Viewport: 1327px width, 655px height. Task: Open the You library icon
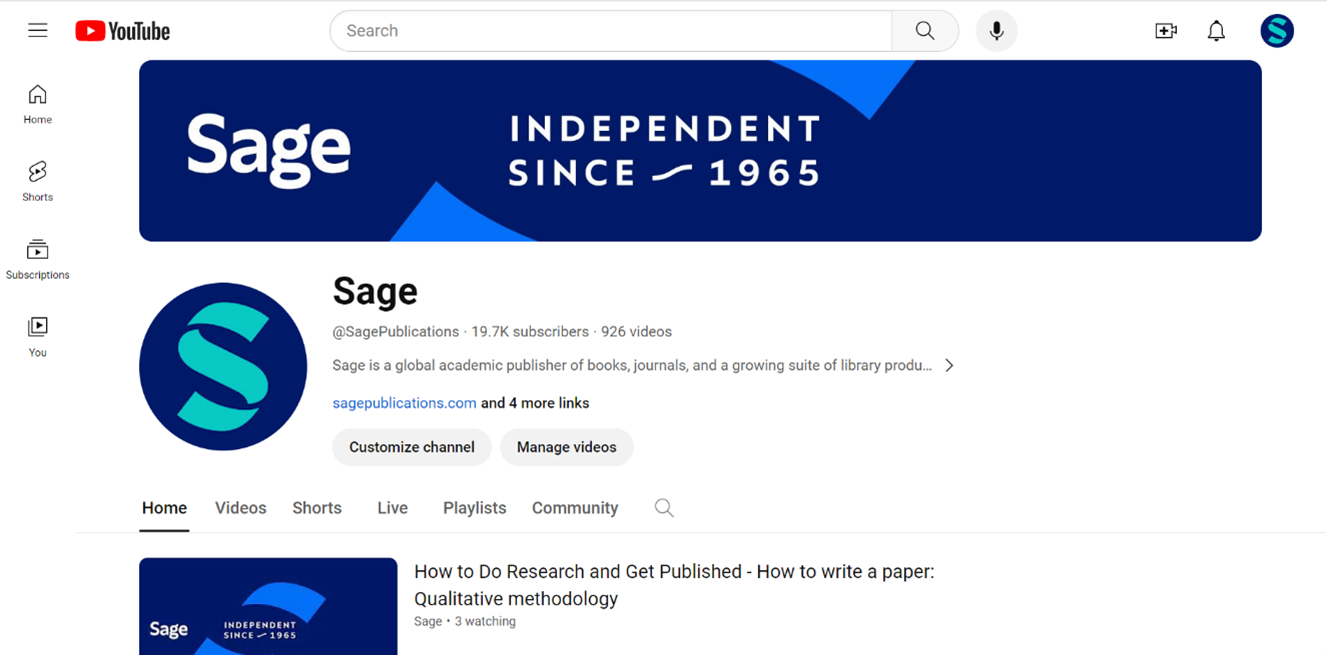click(38, 336)
